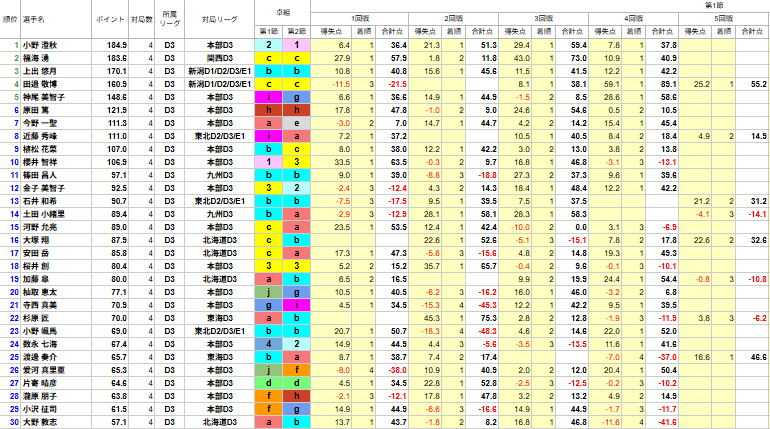Screen dimensions: 770x429
Task: Click grey 'e' cell in rank 7 row
Action: coord(297,123)
